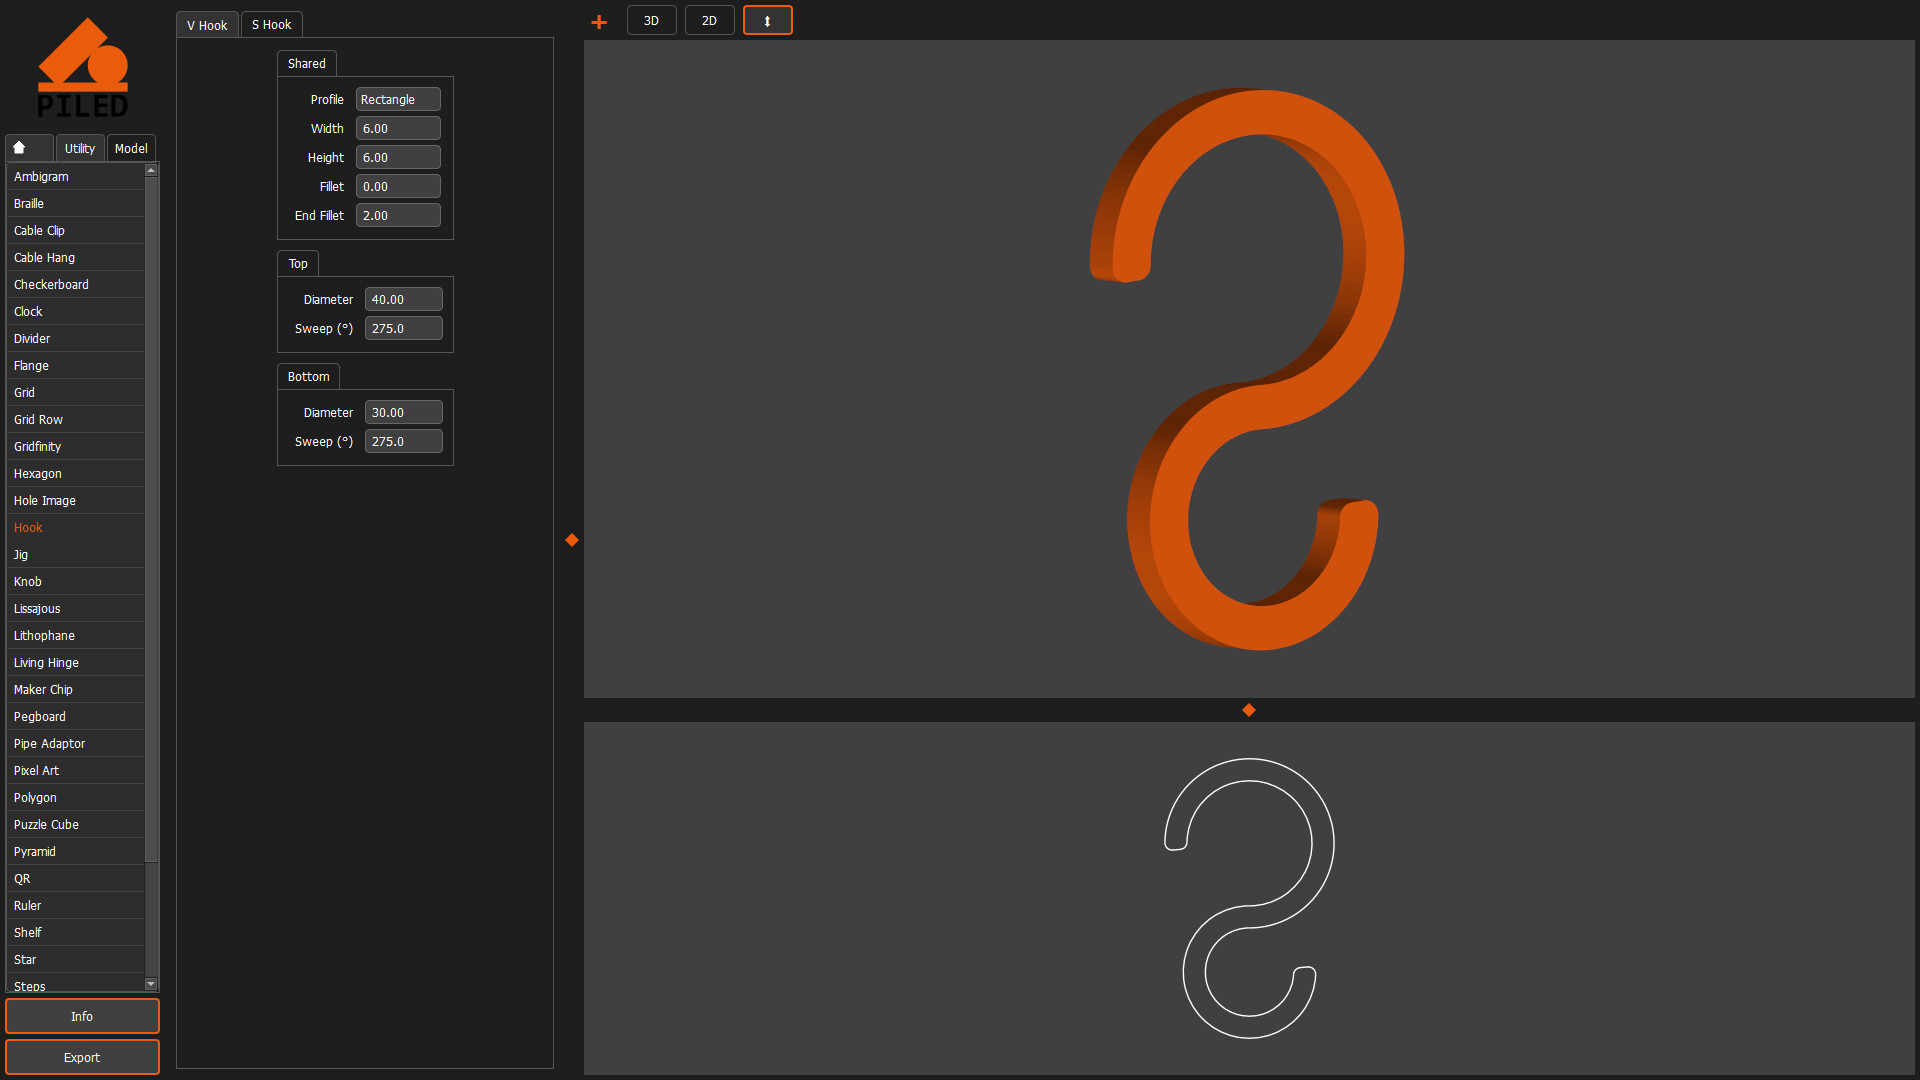Screen dimensions: 1920x1080
Task: Click the home icon tab
Action: point(28,148)
